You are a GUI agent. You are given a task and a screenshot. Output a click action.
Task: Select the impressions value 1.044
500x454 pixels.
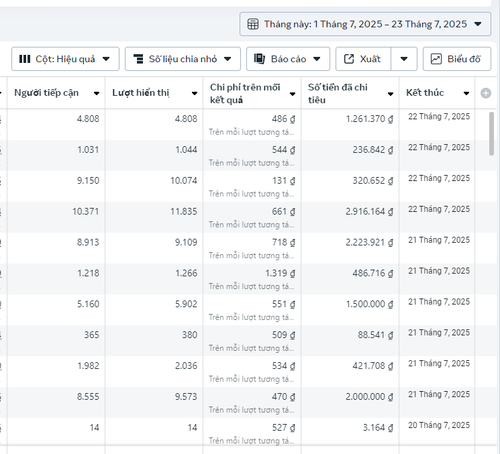click(186, 150)
